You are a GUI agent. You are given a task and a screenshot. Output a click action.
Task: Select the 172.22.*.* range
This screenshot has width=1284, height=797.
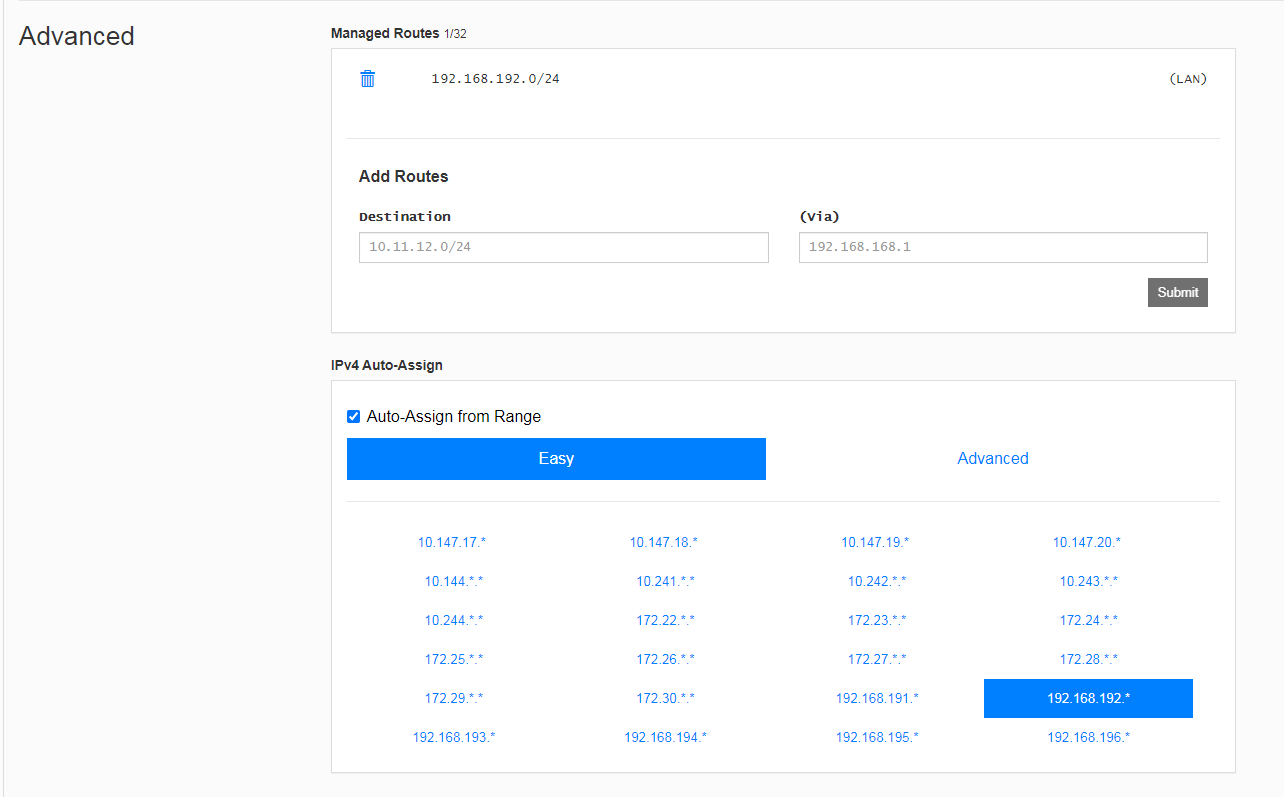point(665,620)
